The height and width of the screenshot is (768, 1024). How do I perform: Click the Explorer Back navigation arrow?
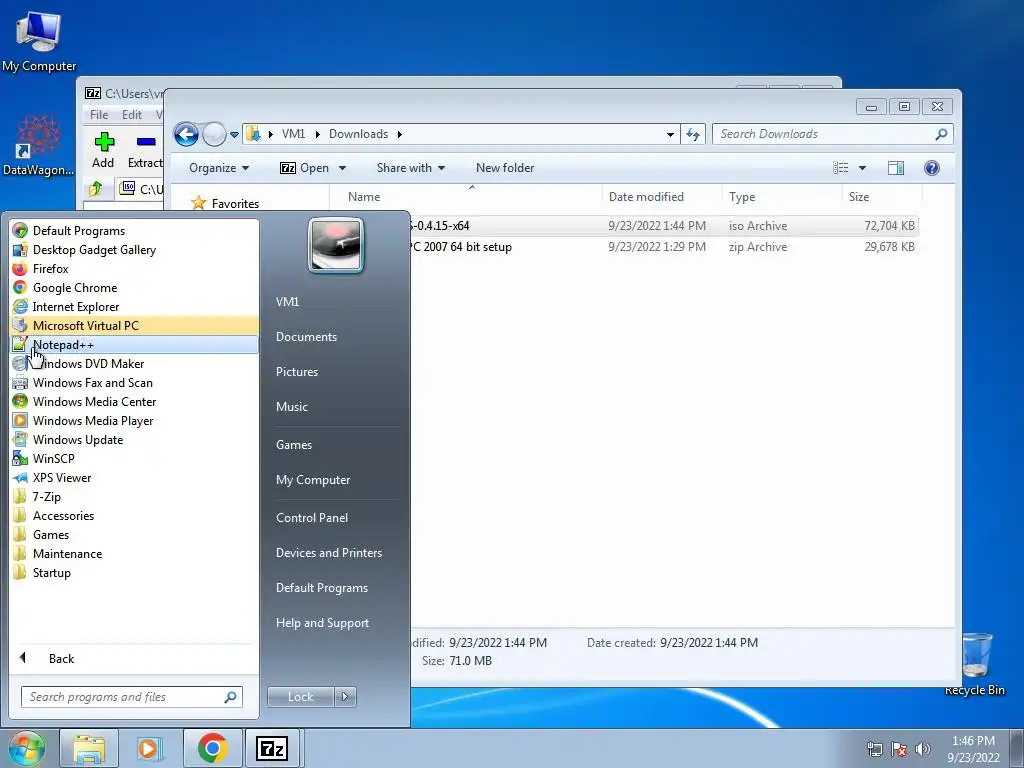point(186,135)
